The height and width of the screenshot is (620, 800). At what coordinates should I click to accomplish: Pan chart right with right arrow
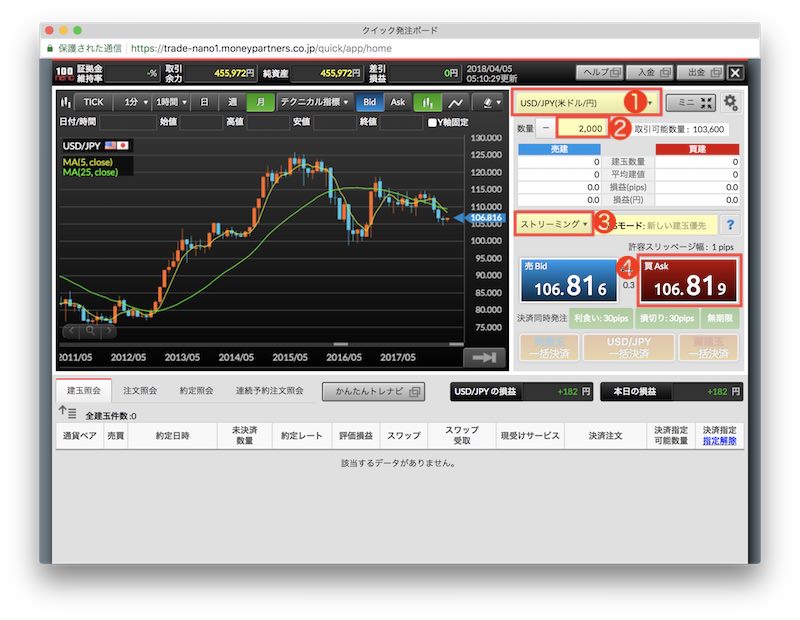(x=108, y=331)
